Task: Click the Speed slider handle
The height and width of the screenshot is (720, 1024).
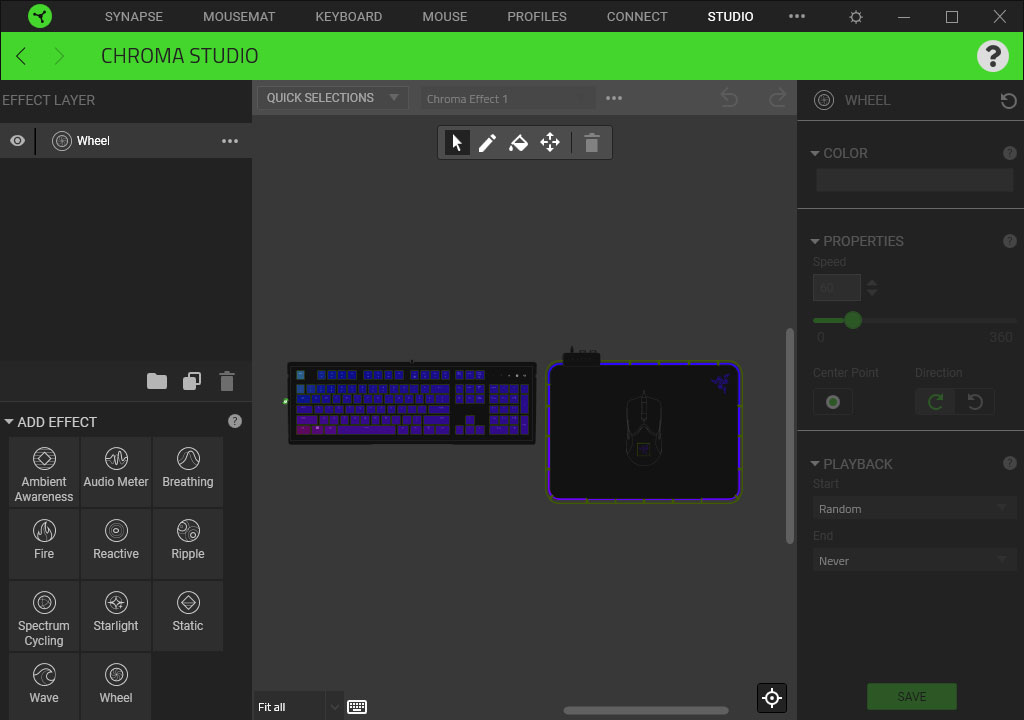Action: (853, 320)
